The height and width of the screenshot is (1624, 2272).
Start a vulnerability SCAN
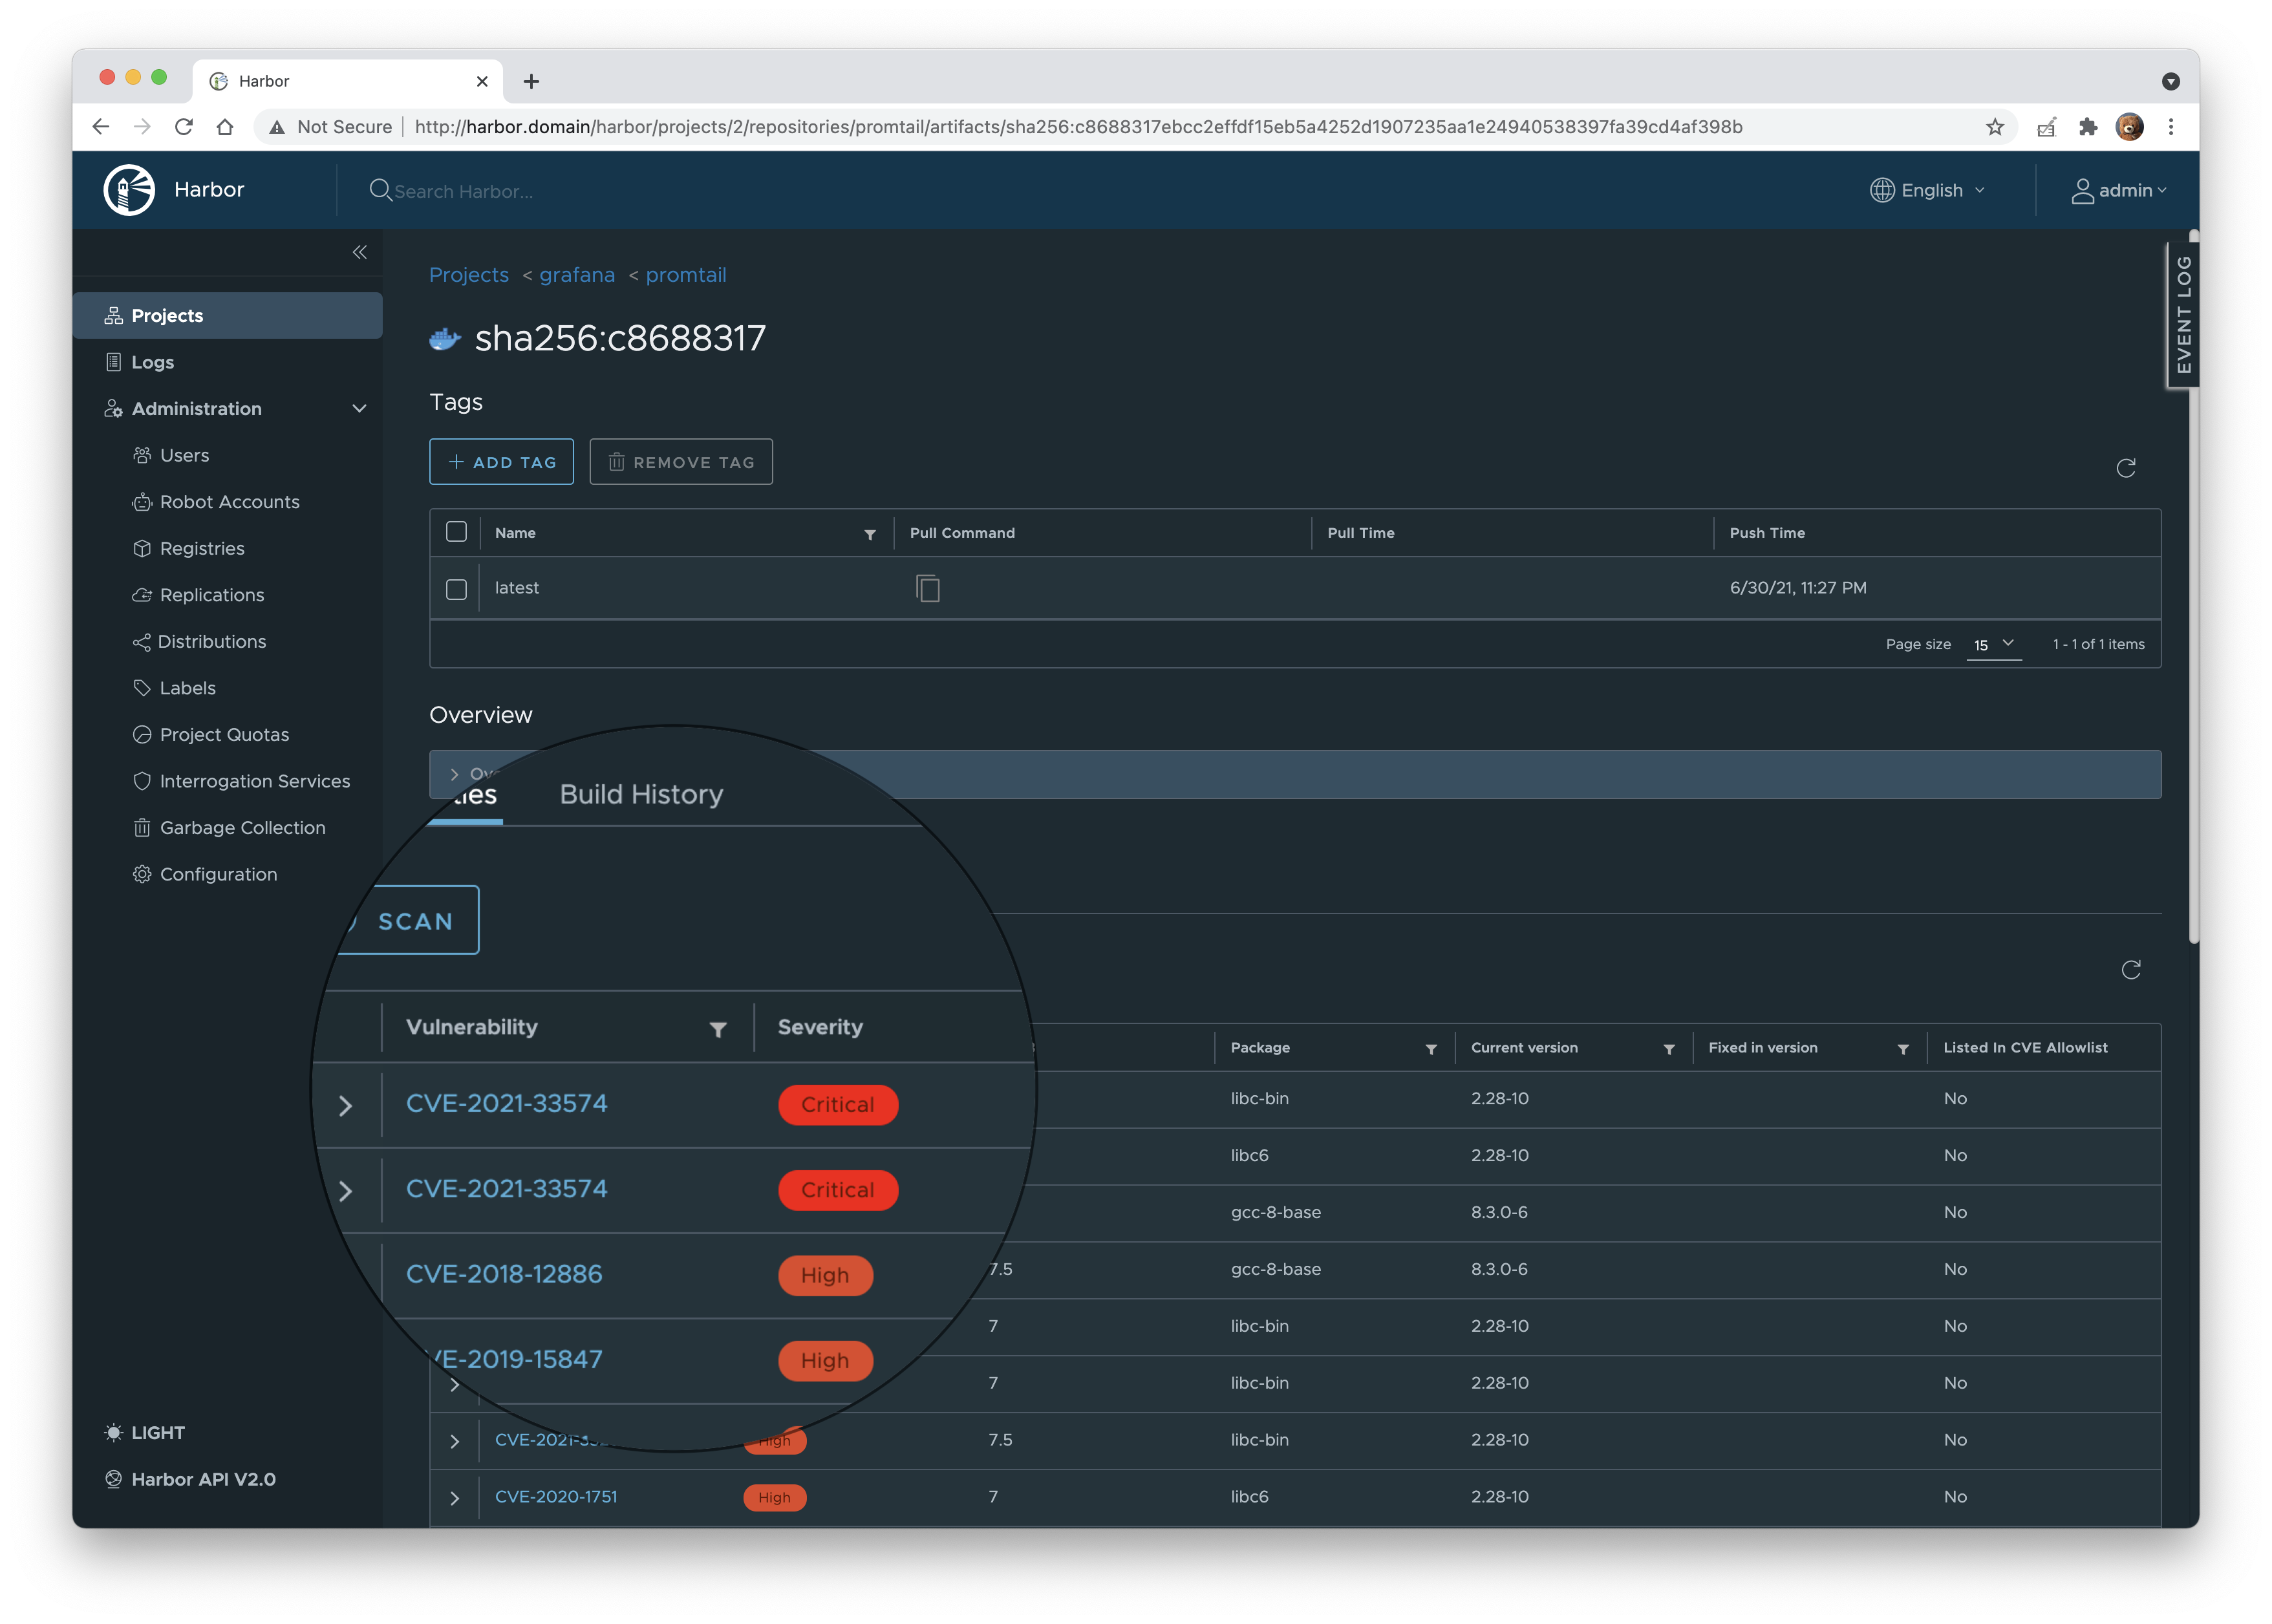click(x=414, y=921)
